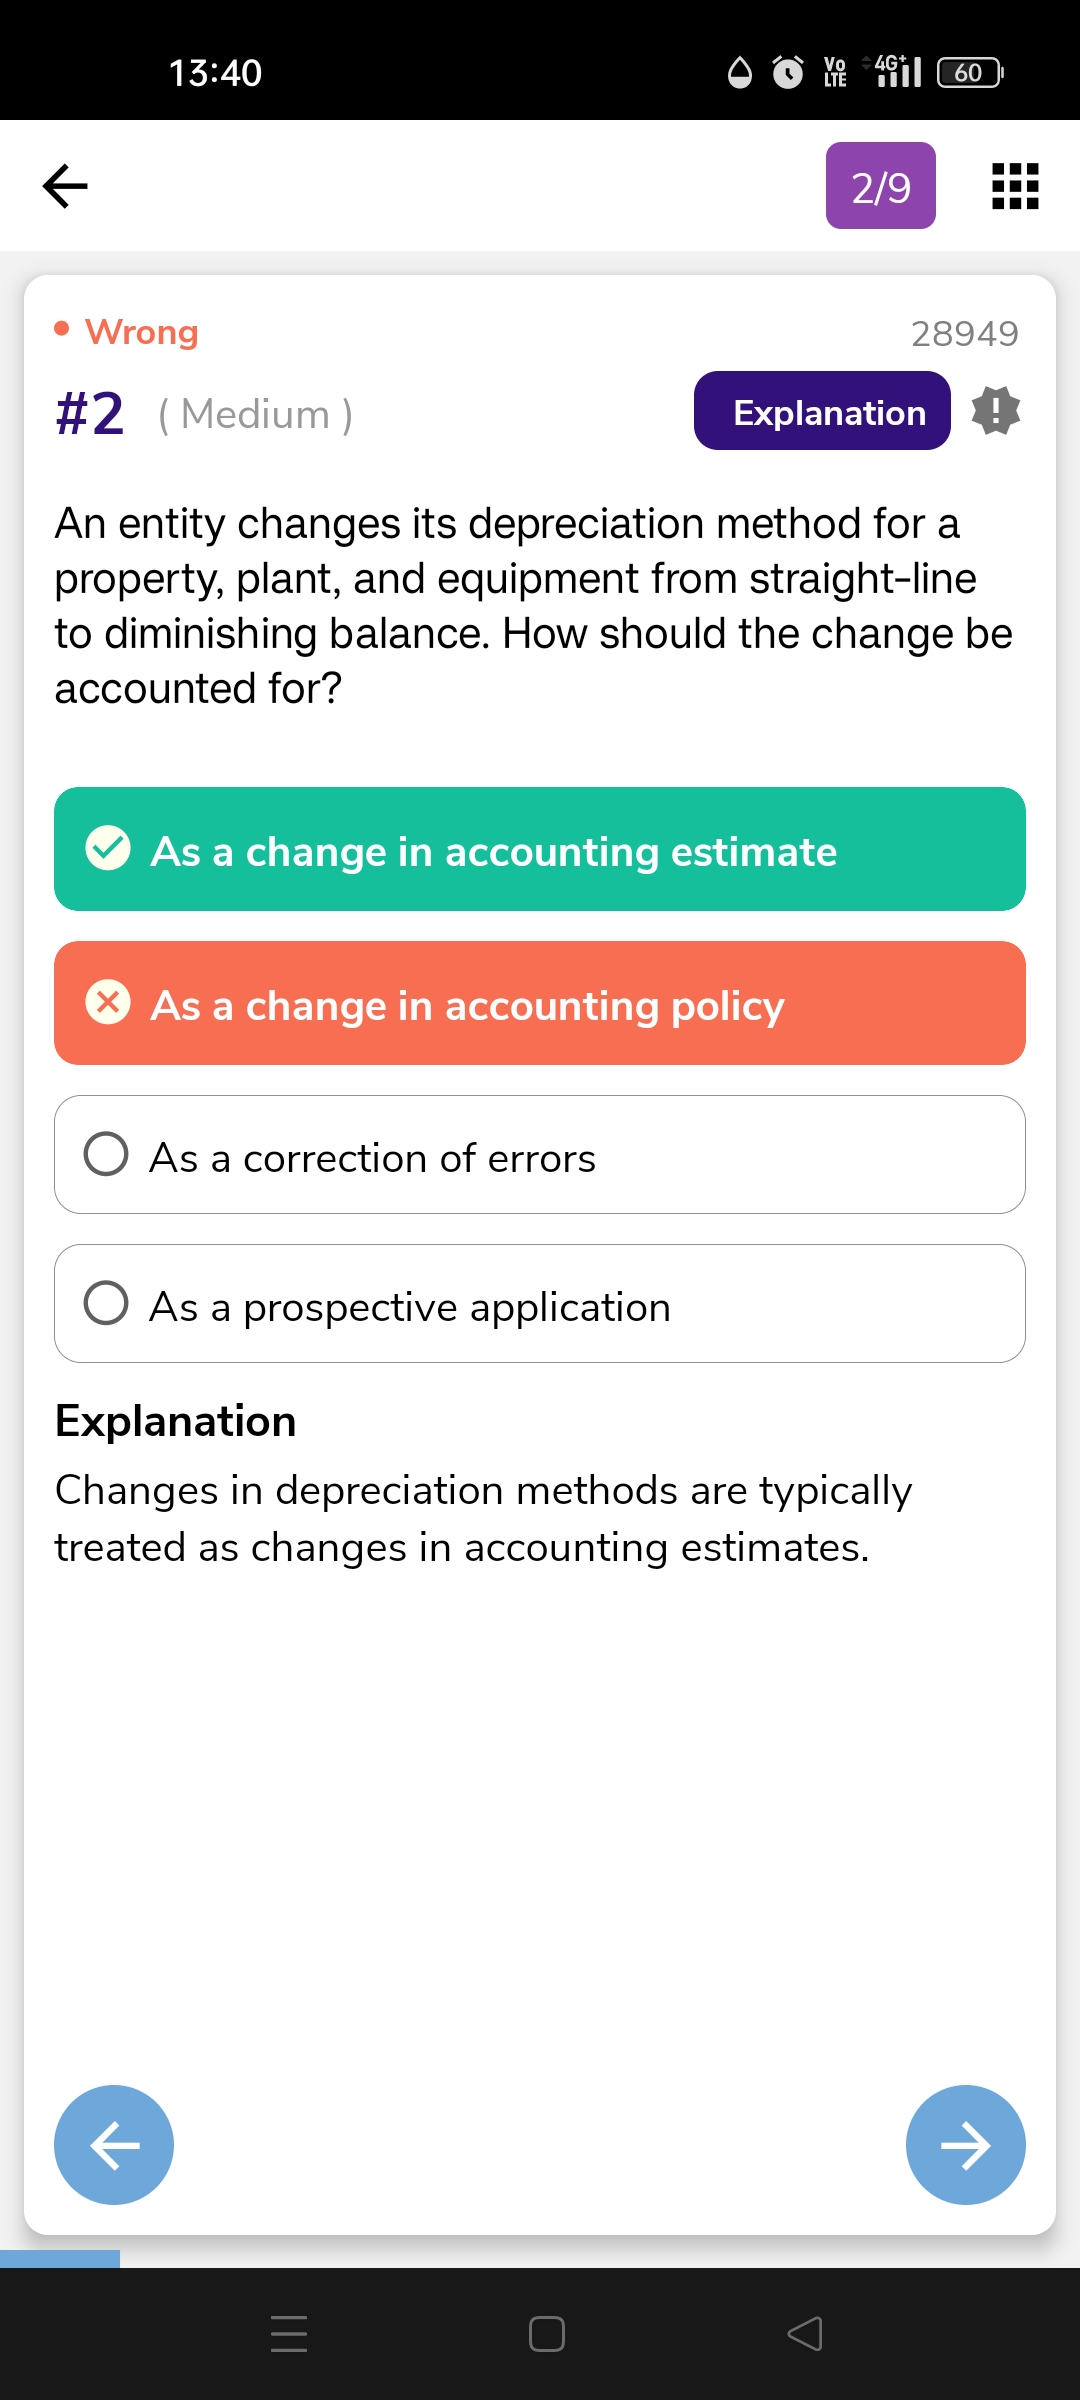1080x2400 pixels.
Task: Tap the Android back triangle icon
Action: [x=805, y=2333]
